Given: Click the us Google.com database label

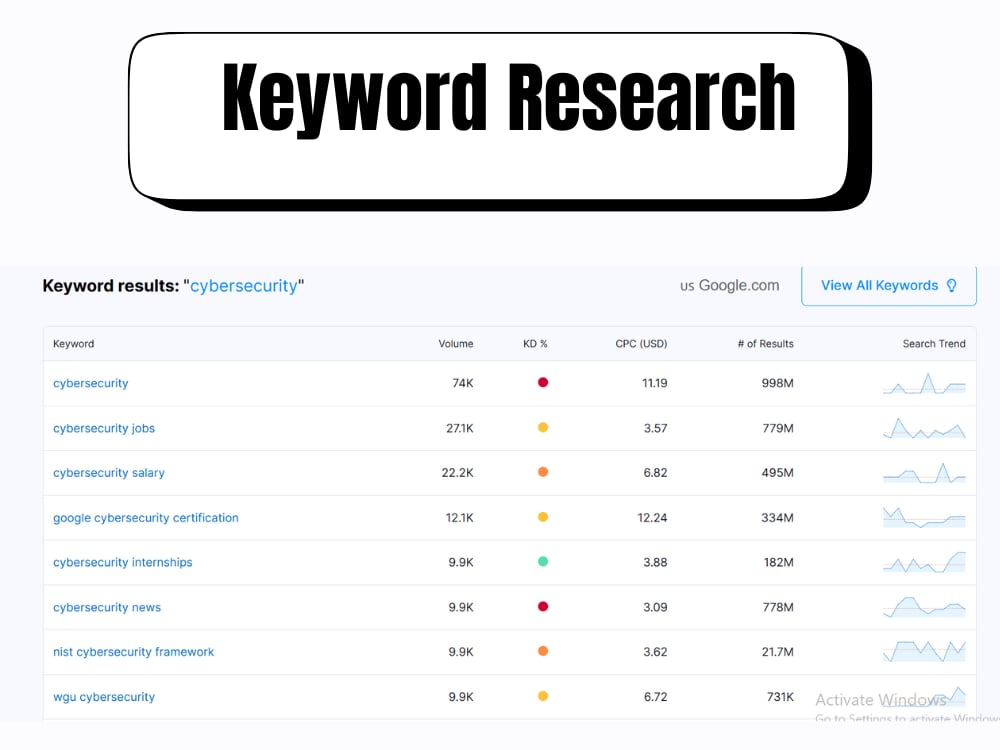Looking at the screenshot, I should pos(730,286).
